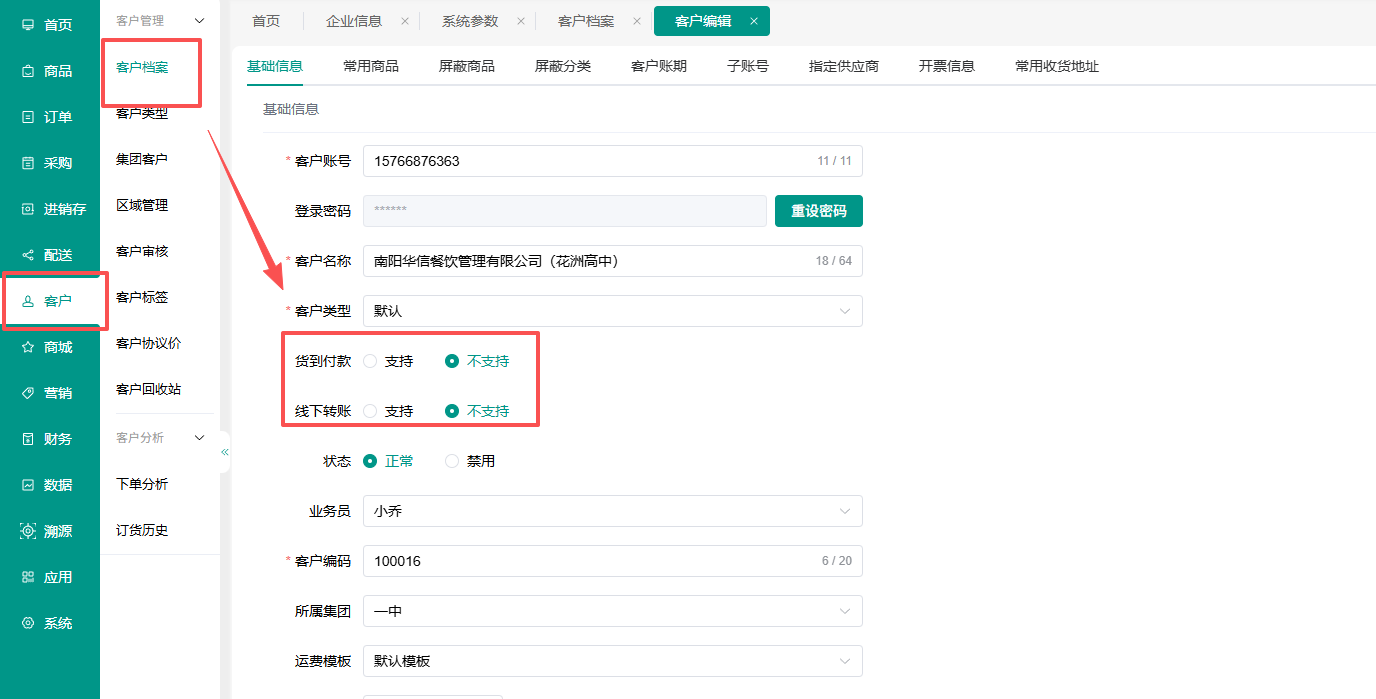Viewport: 1376px width, 699px height.
Task: Open the 配送 share icon in sidebar
Action: coord(28,255)
